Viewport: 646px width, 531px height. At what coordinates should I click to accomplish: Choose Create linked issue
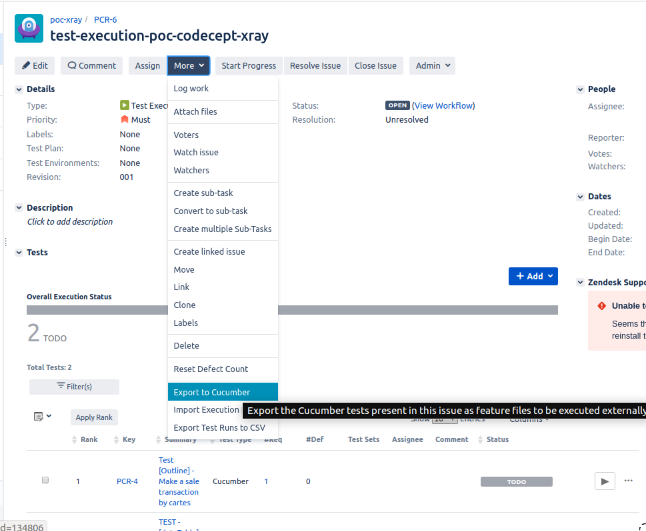coord(223,252)
